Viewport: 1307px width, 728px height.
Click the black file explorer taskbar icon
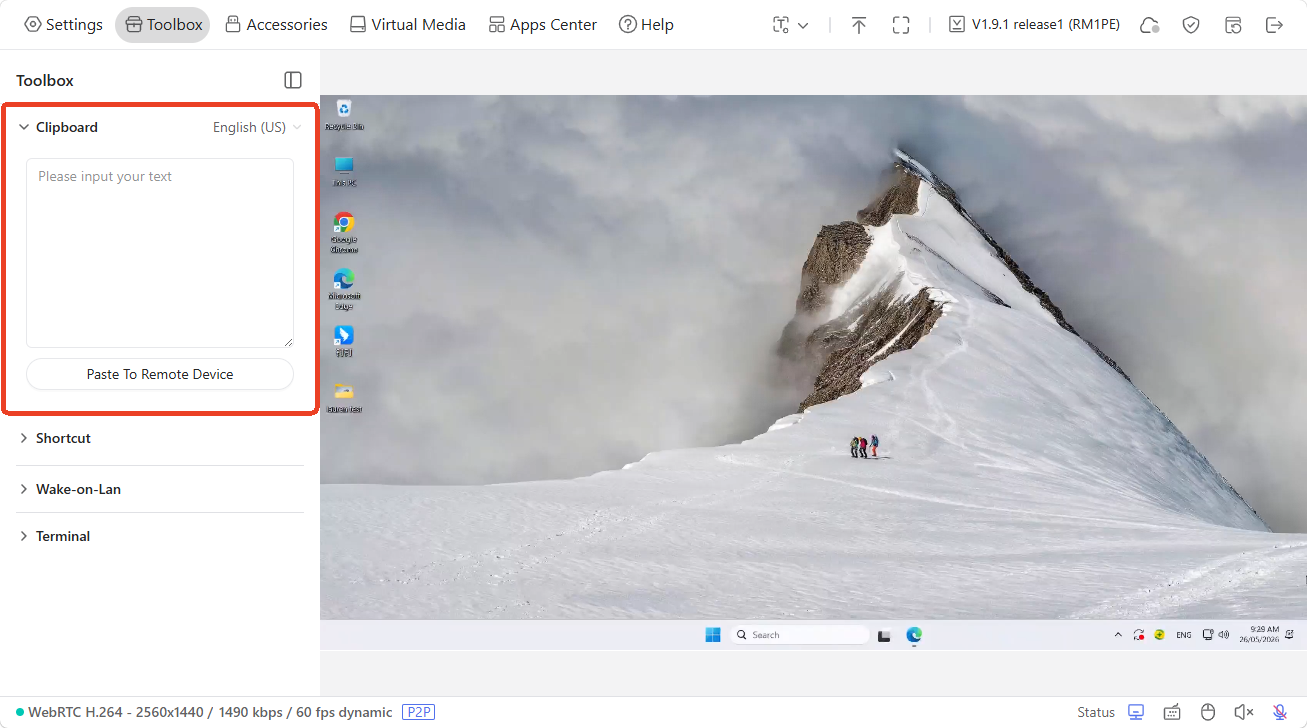click(884, 635)
